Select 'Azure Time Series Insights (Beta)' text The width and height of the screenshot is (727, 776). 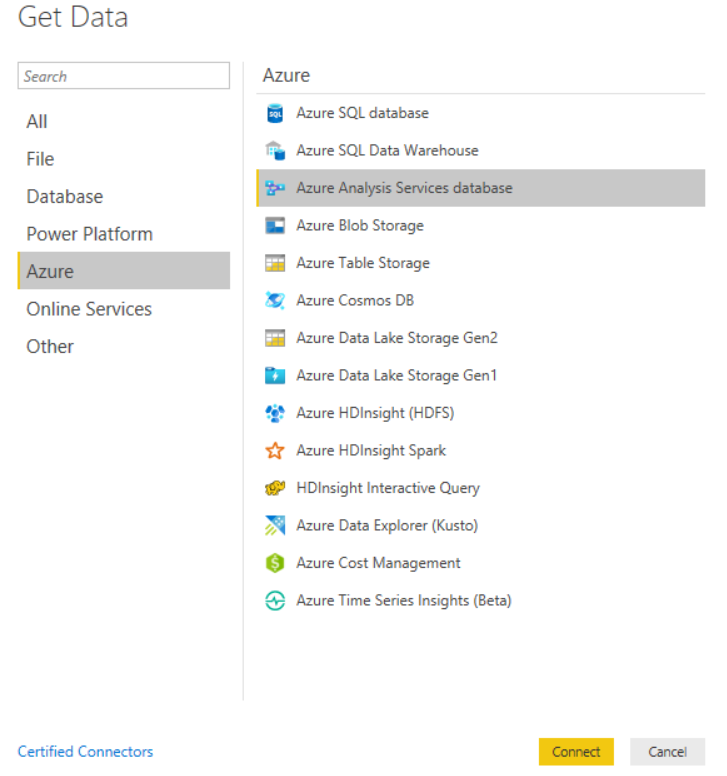tap(404, 601)
